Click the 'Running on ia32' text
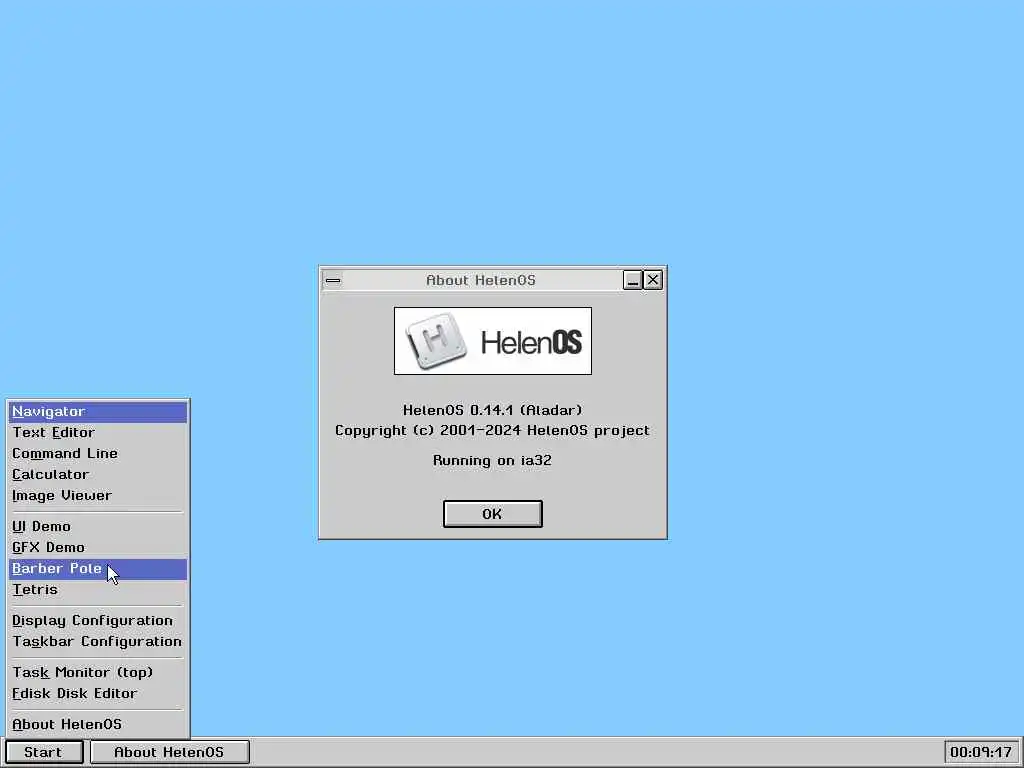Viewport: 1024px width, 768px height. coord(492,460)
